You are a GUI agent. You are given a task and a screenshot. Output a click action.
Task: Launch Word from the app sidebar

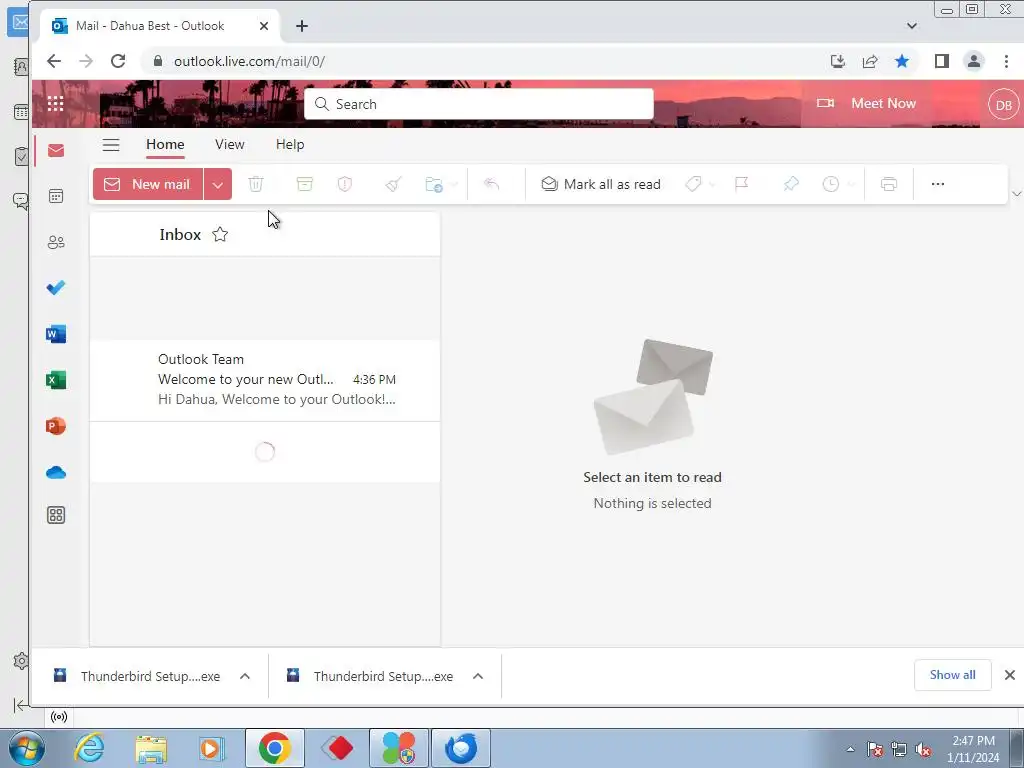tap(56, 334)
